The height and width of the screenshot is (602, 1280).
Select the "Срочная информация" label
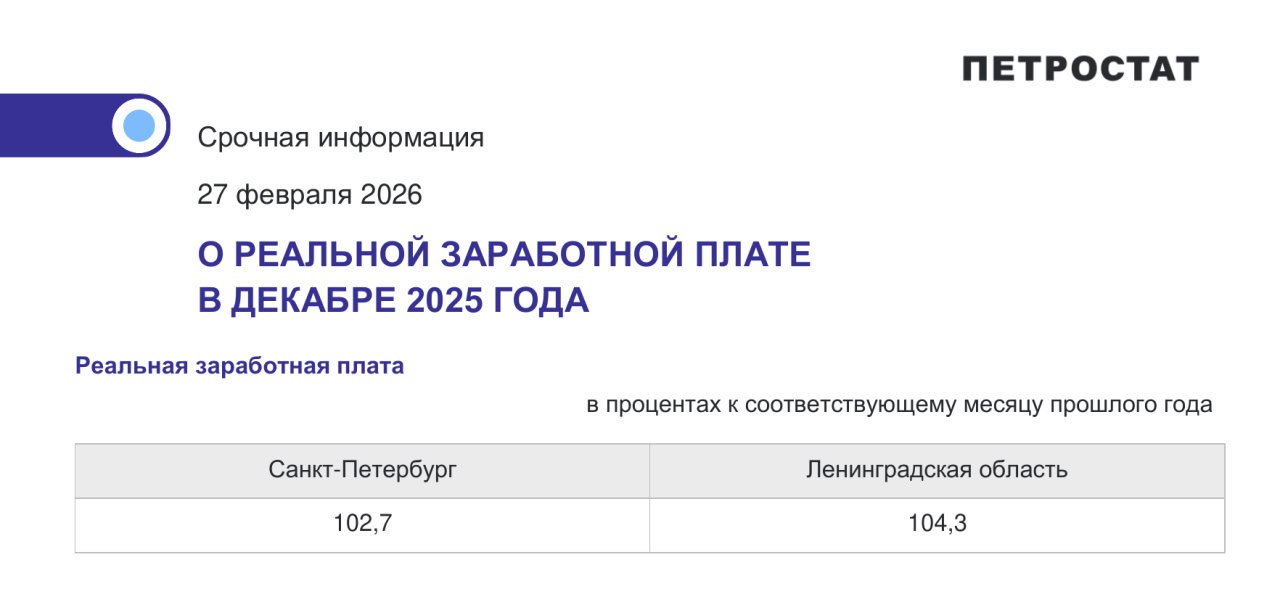pos(340,138)
